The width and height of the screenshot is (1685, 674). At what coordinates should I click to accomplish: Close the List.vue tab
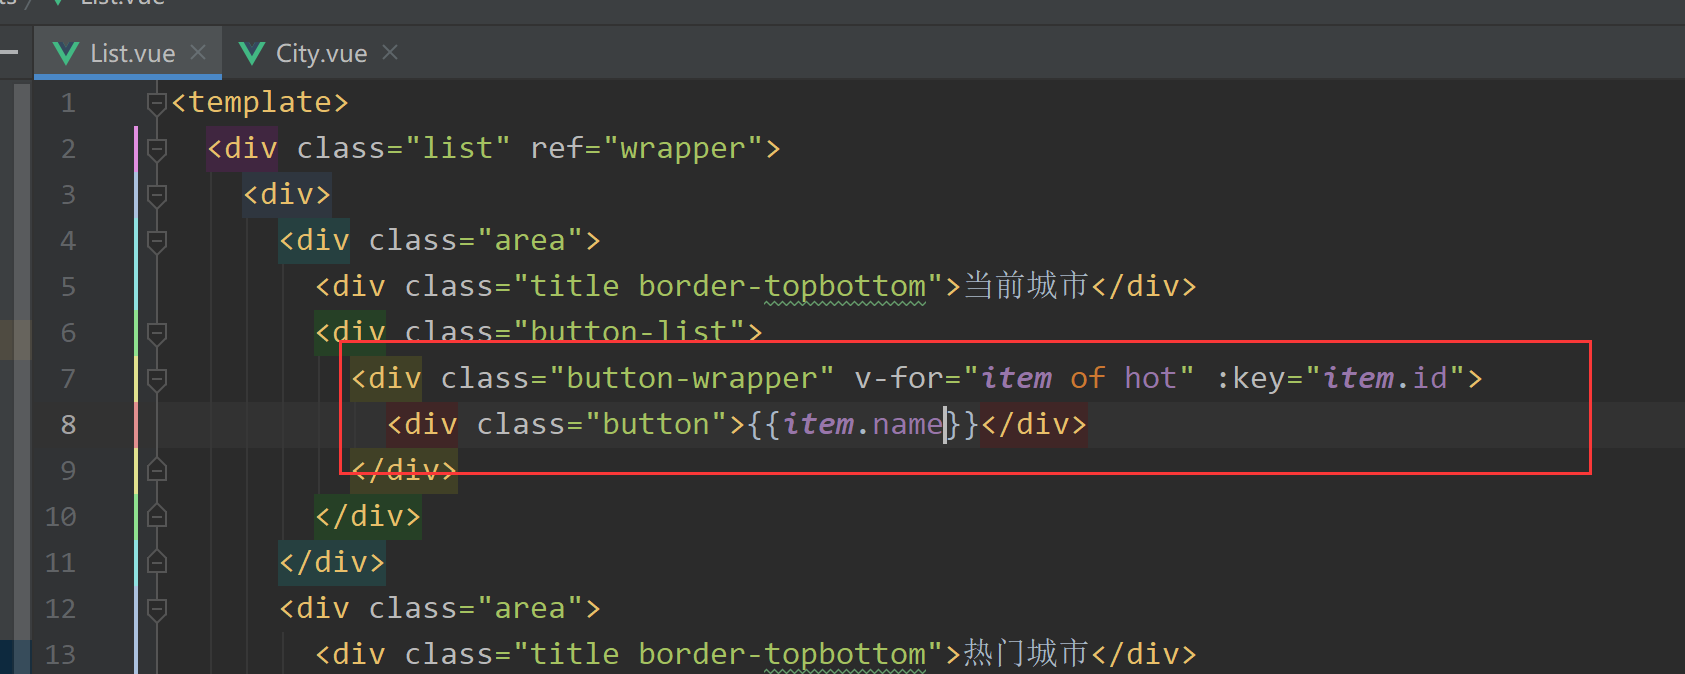198,52
